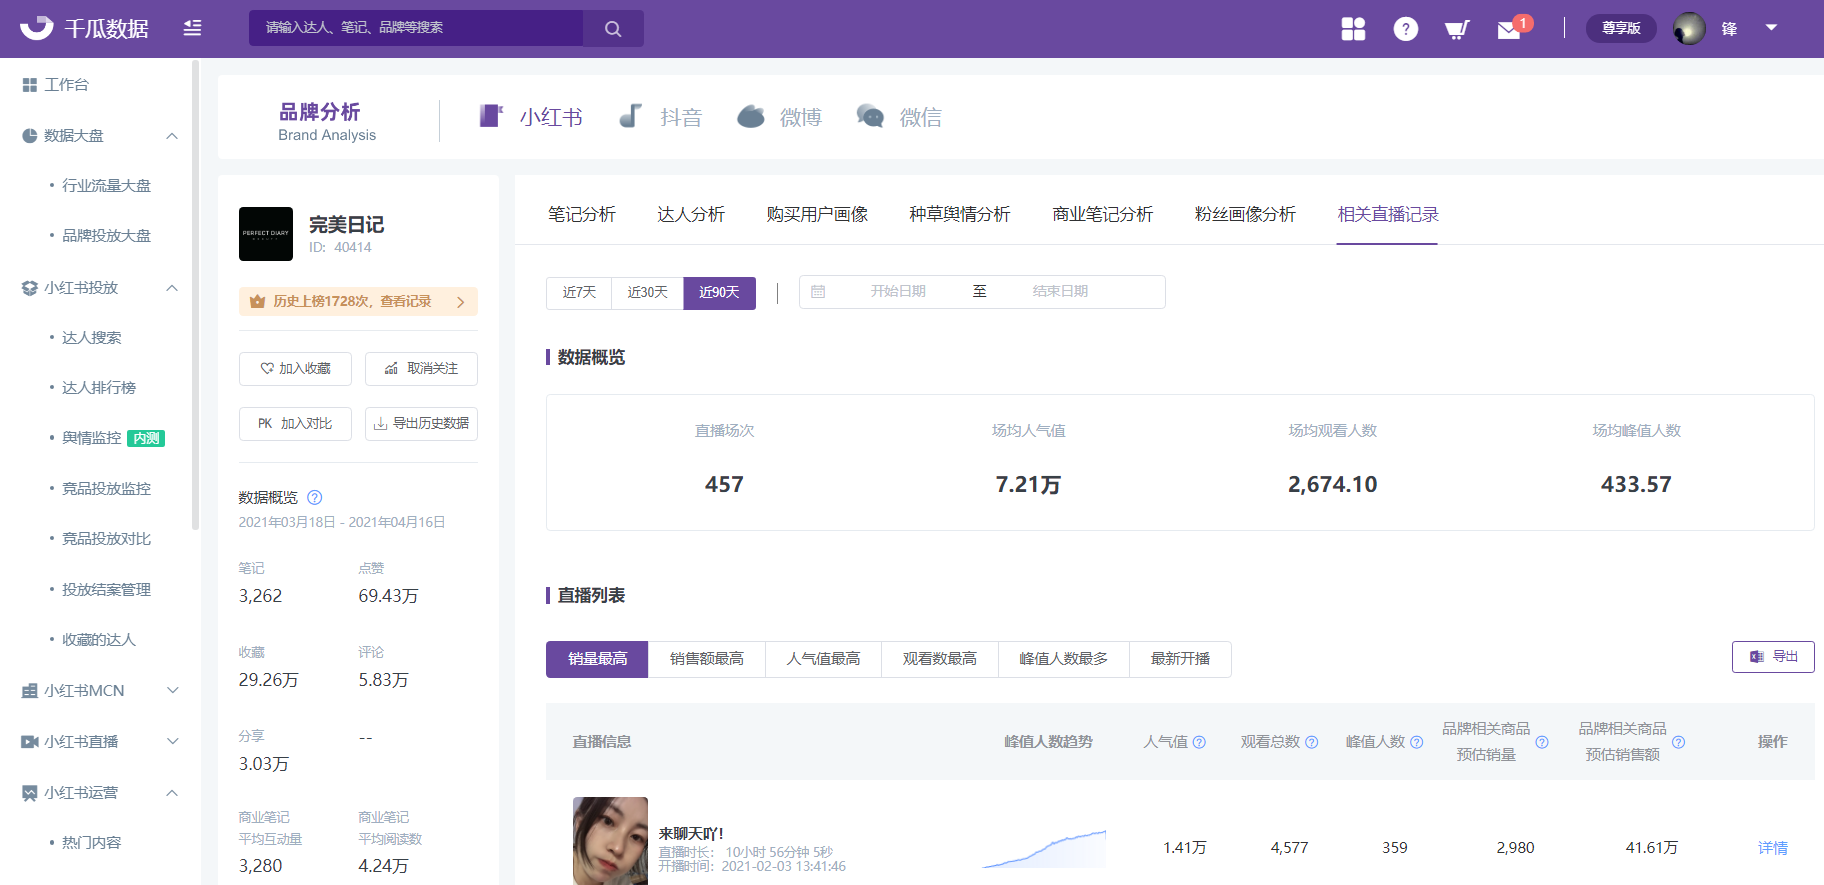
Task: Open 收藏的达人 in sidebar
Action: (98, 639)
